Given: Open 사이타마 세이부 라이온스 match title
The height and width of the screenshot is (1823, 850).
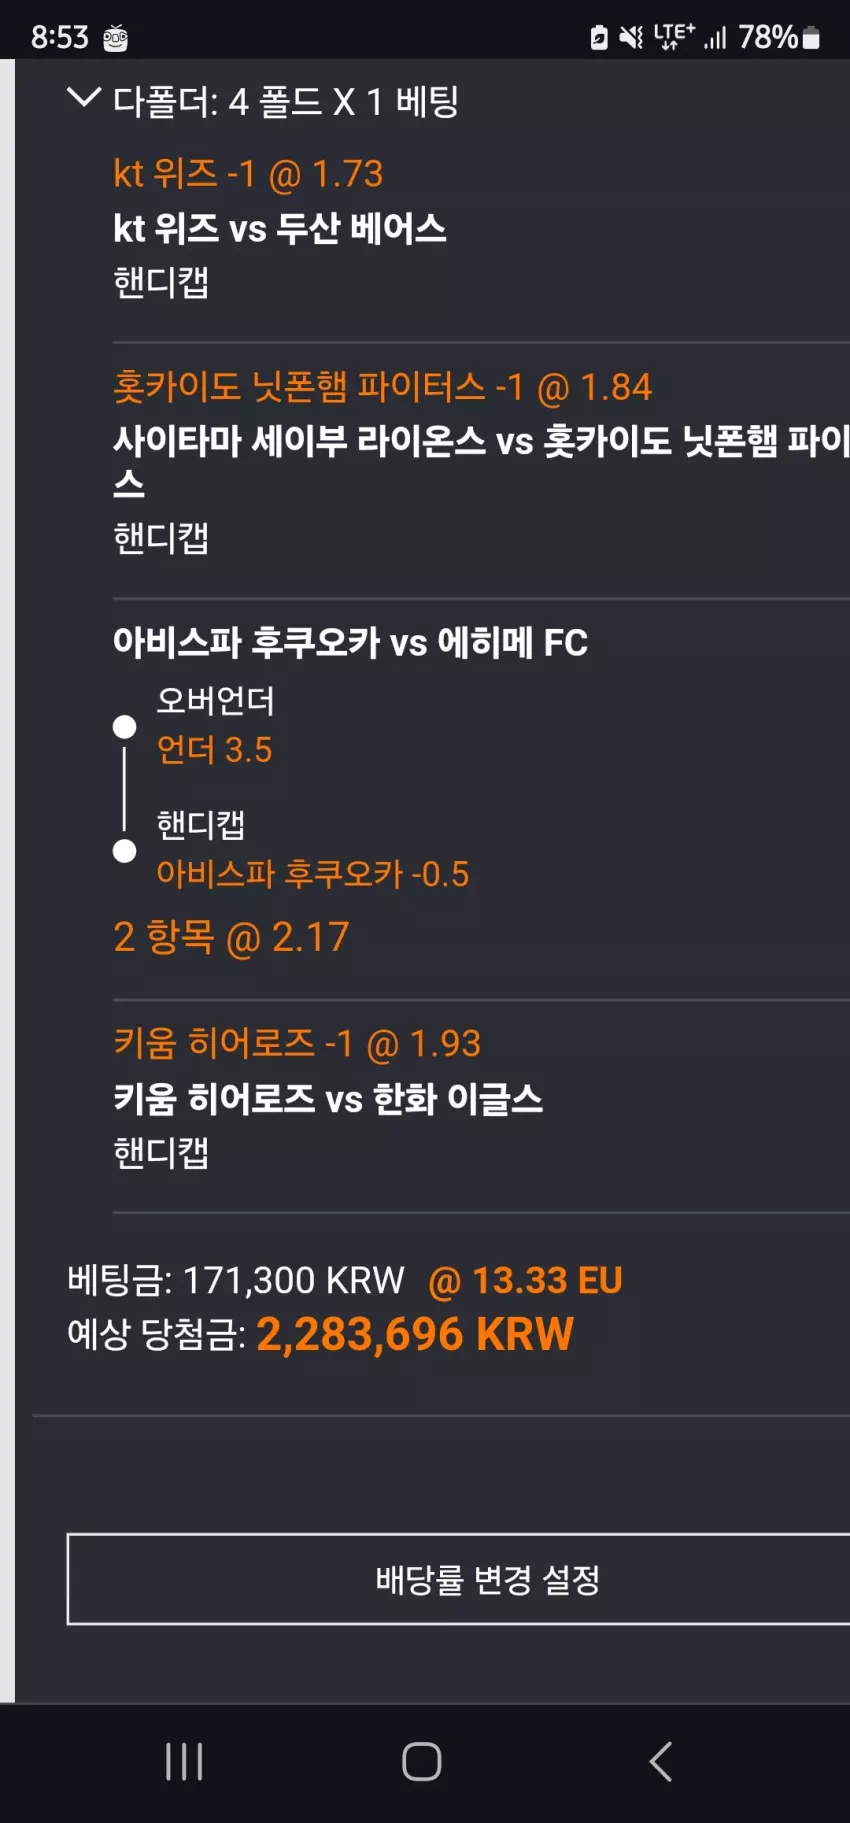Looking at the screenshot, I should point(481,461).
